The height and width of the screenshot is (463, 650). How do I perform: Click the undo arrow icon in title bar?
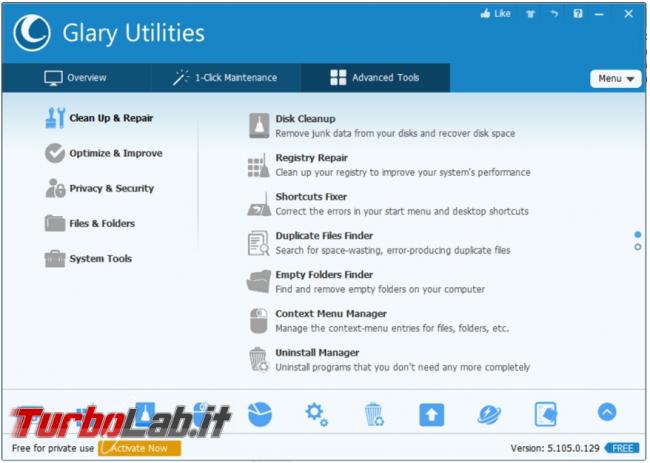(554, 14)
